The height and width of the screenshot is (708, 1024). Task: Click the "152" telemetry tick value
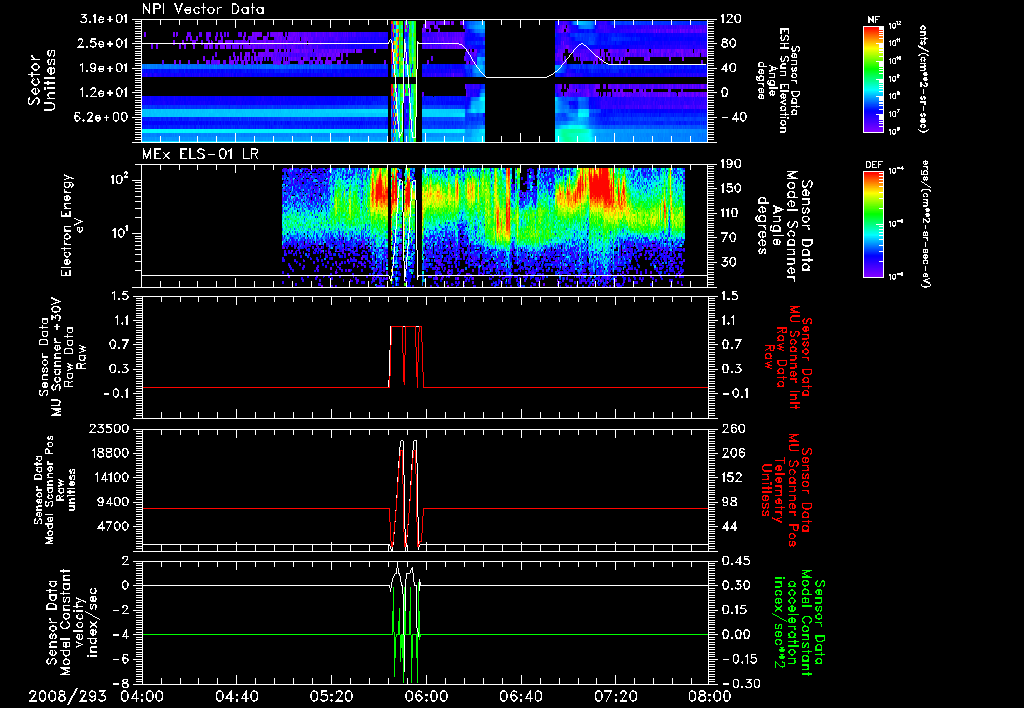[731, 477]
